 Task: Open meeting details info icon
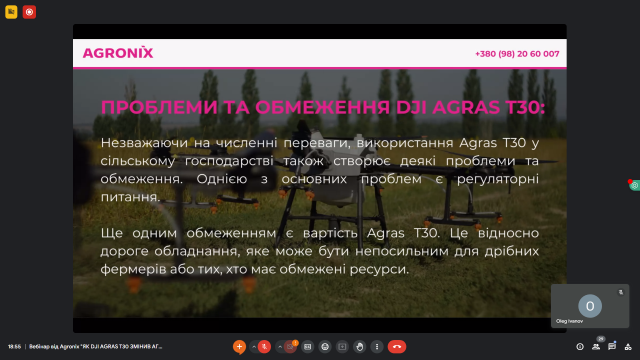click(x=580, y=347)
